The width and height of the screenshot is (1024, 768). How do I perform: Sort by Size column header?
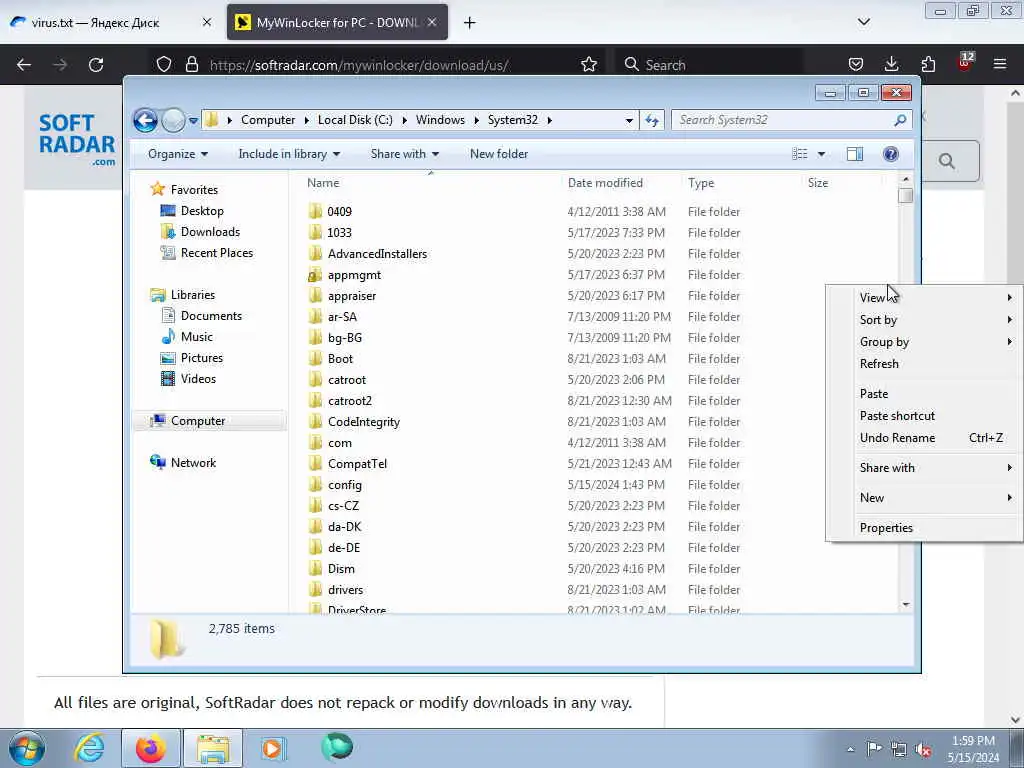(x=818, y=183)
